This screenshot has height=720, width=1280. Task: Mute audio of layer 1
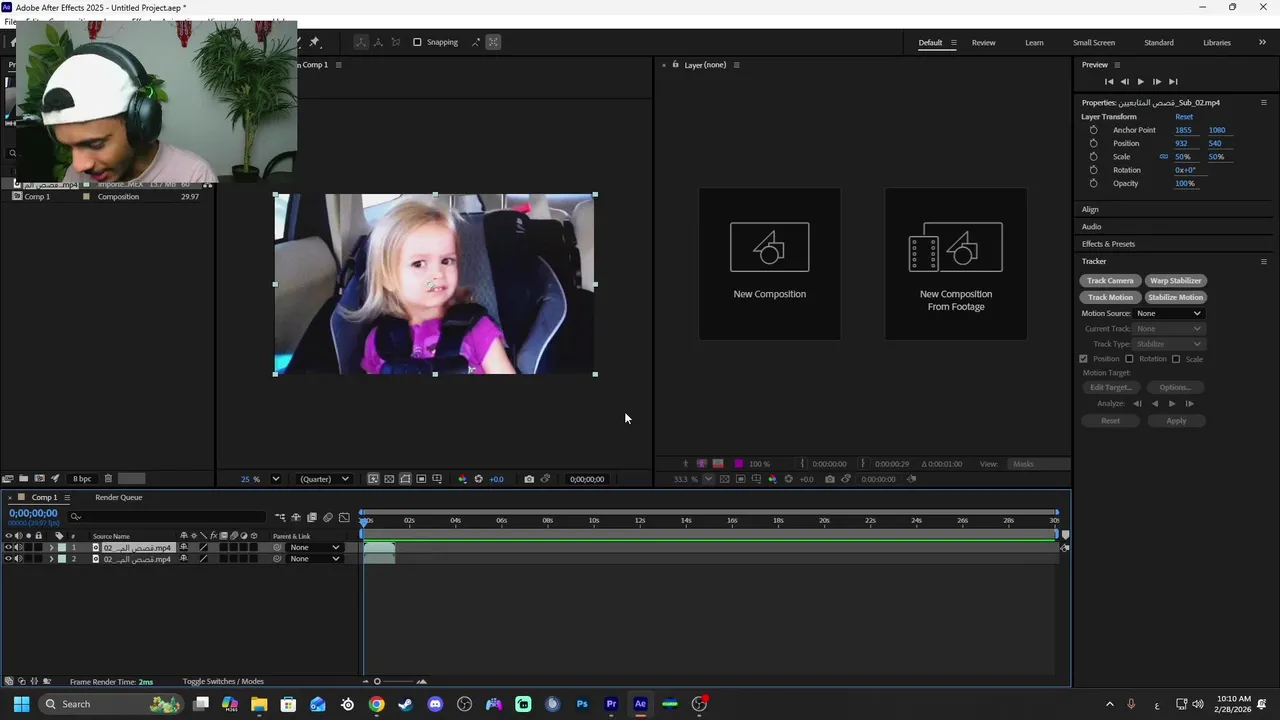(18, 548)
